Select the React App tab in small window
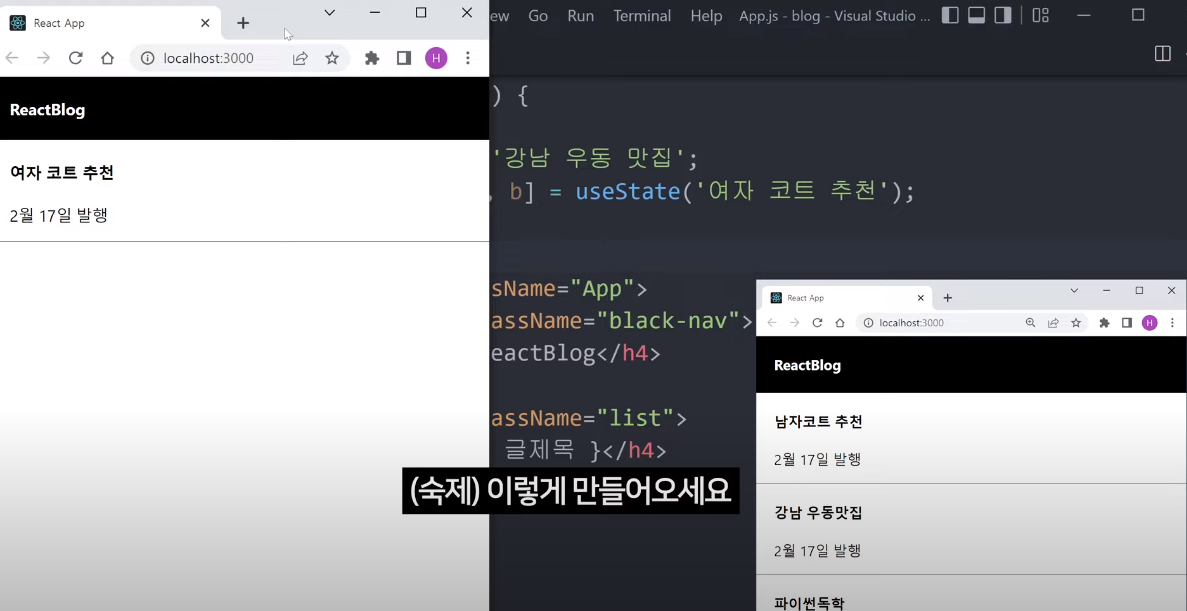 coord(847,298)
